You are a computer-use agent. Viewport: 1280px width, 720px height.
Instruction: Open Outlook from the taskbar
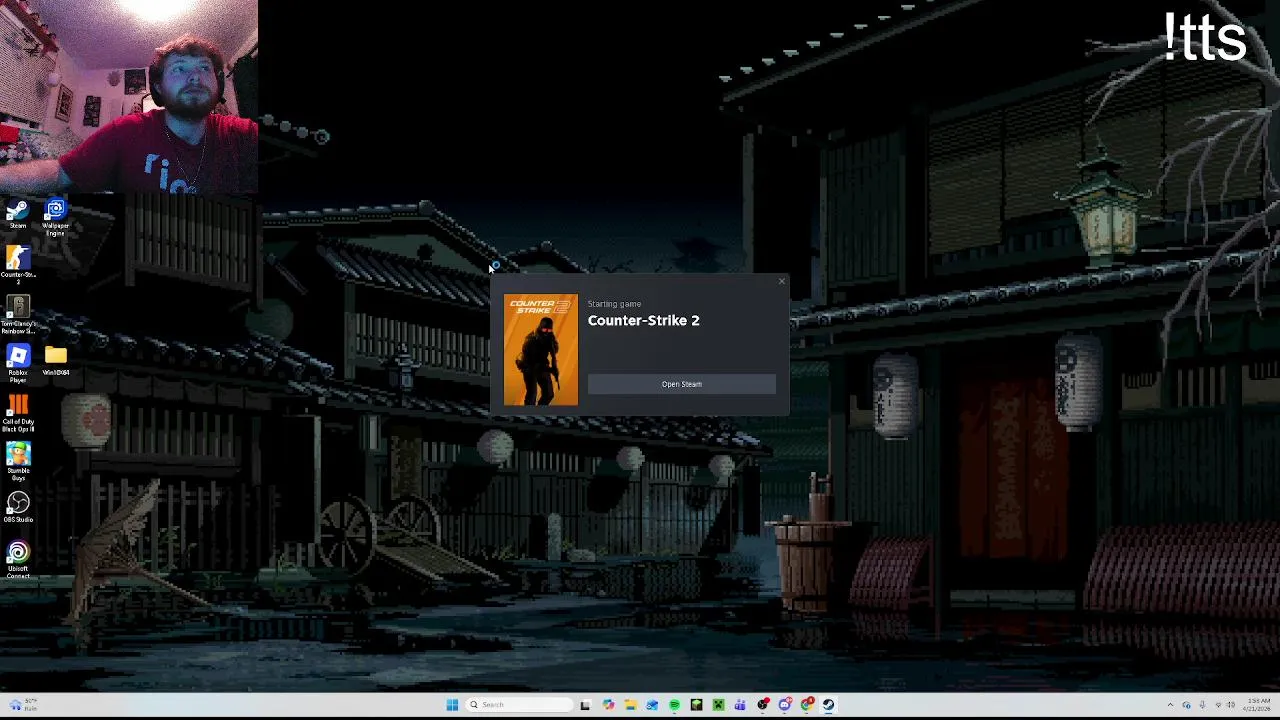point(652,705)
